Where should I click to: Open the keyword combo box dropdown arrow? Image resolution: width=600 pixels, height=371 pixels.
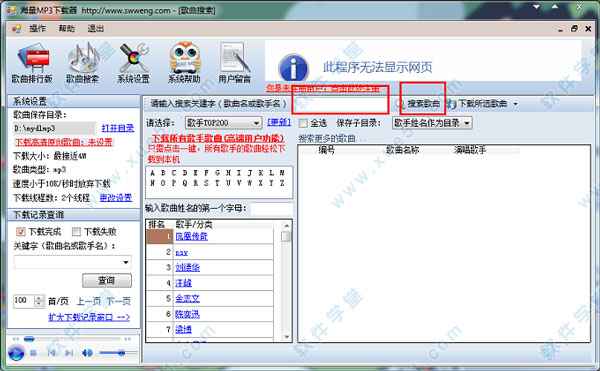(x=126, y=262)
